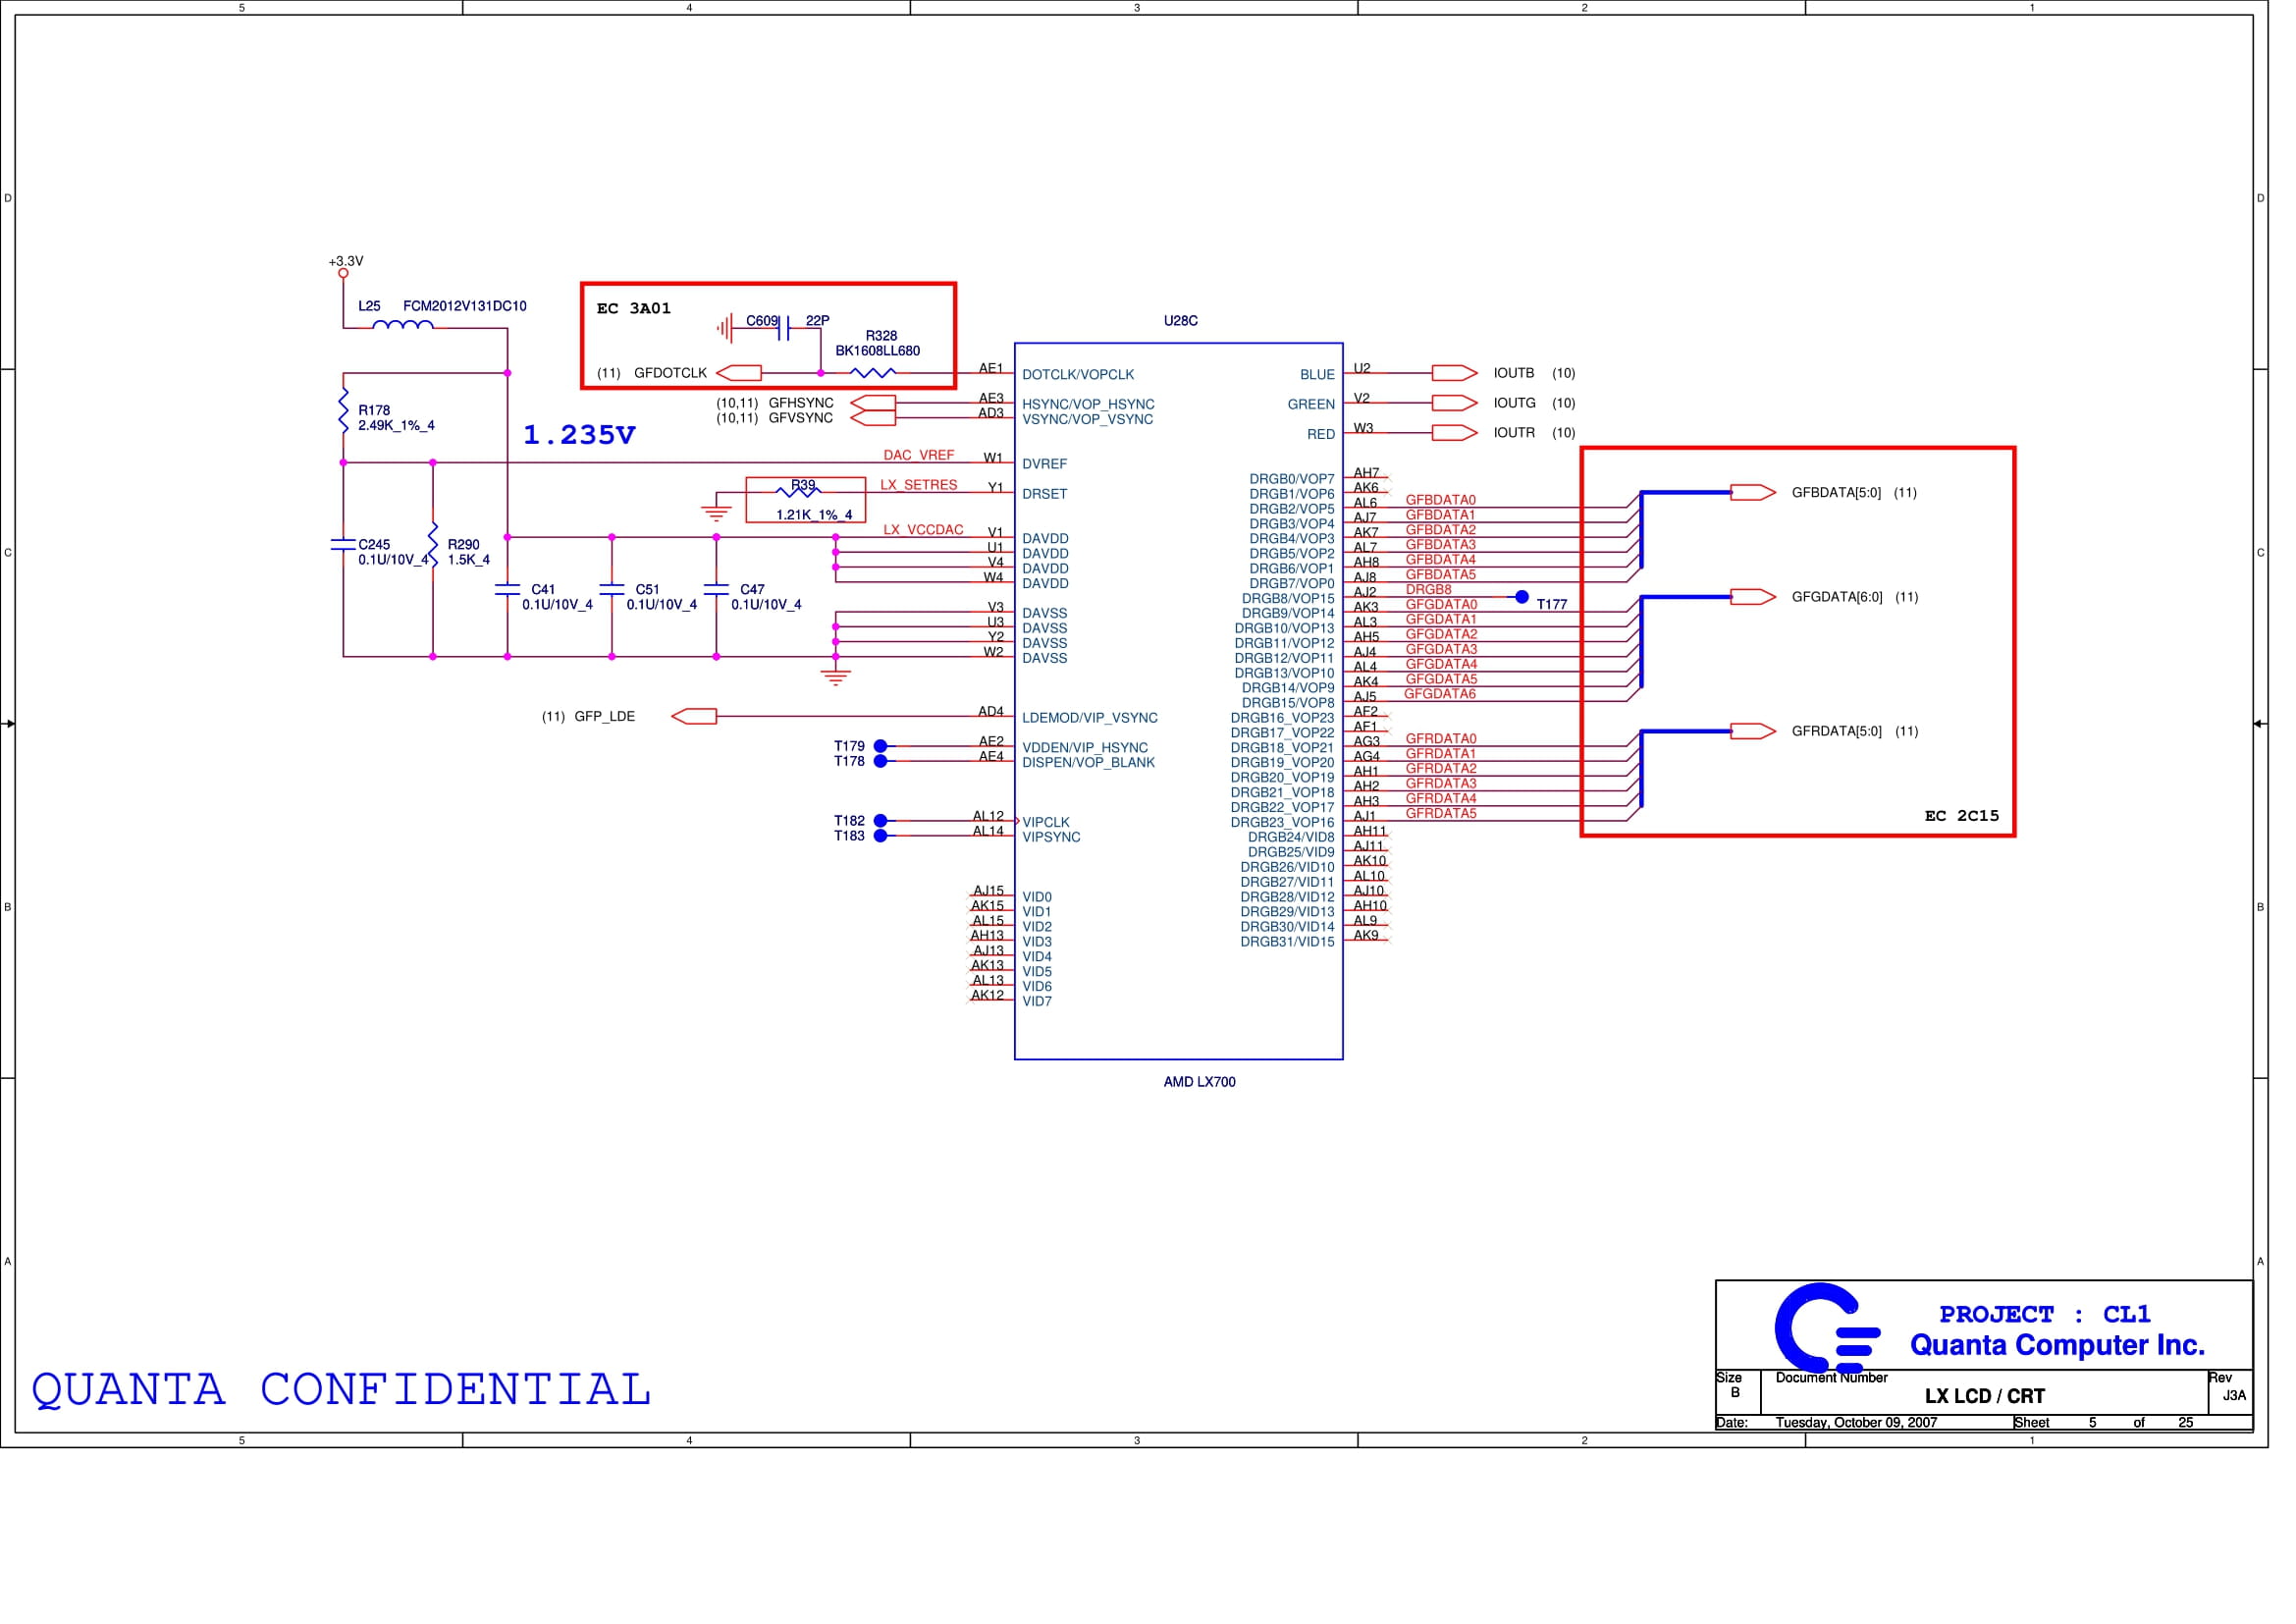
Task: Select the LX LCD / CRT document title
Action: click(x=1985, y=1398)
